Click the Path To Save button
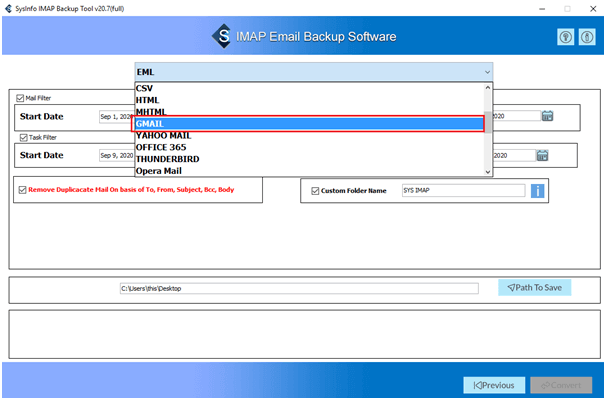The width and height of the screenshot is (606, 400). [534, 288]
